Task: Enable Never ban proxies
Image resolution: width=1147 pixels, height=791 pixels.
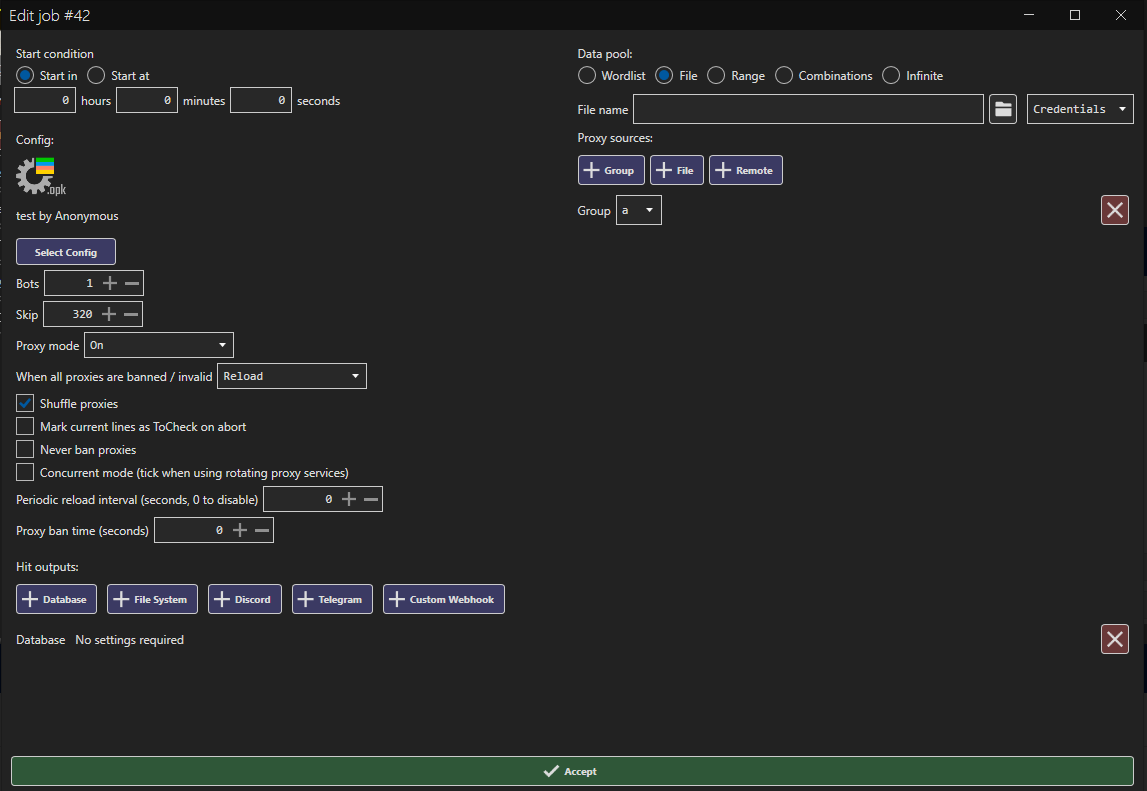Action: (25, 449)
